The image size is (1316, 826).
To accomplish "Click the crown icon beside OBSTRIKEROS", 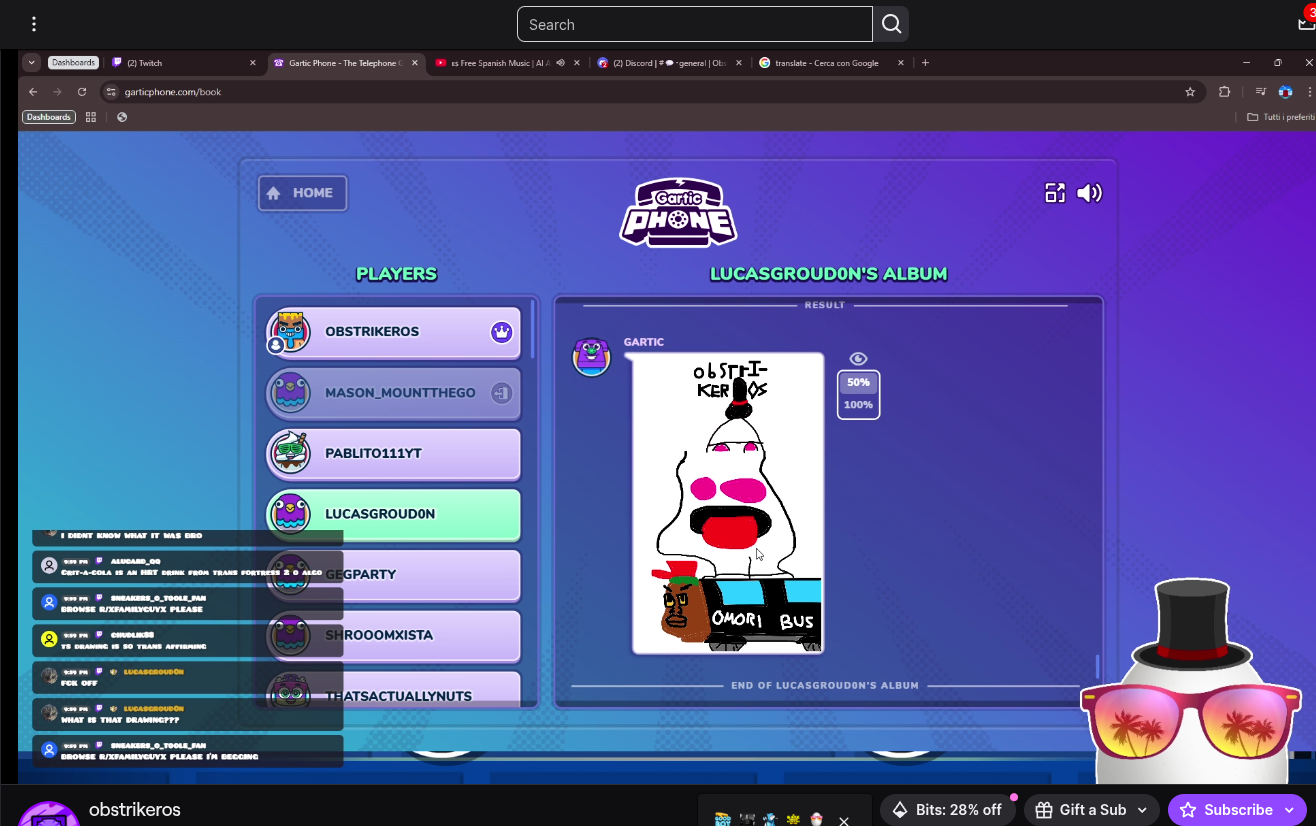I will [x=501, y=332].
